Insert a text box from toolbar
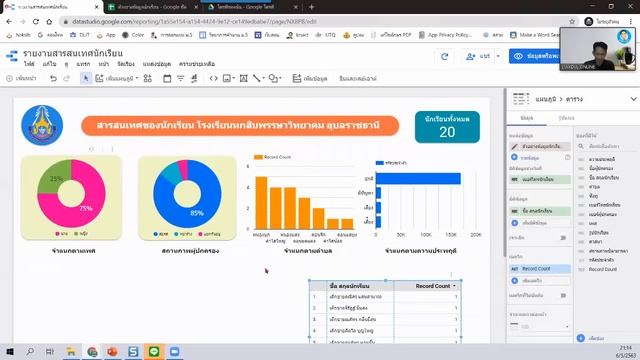The height and width of the screenshot is (360, 640). click(244, 78)
